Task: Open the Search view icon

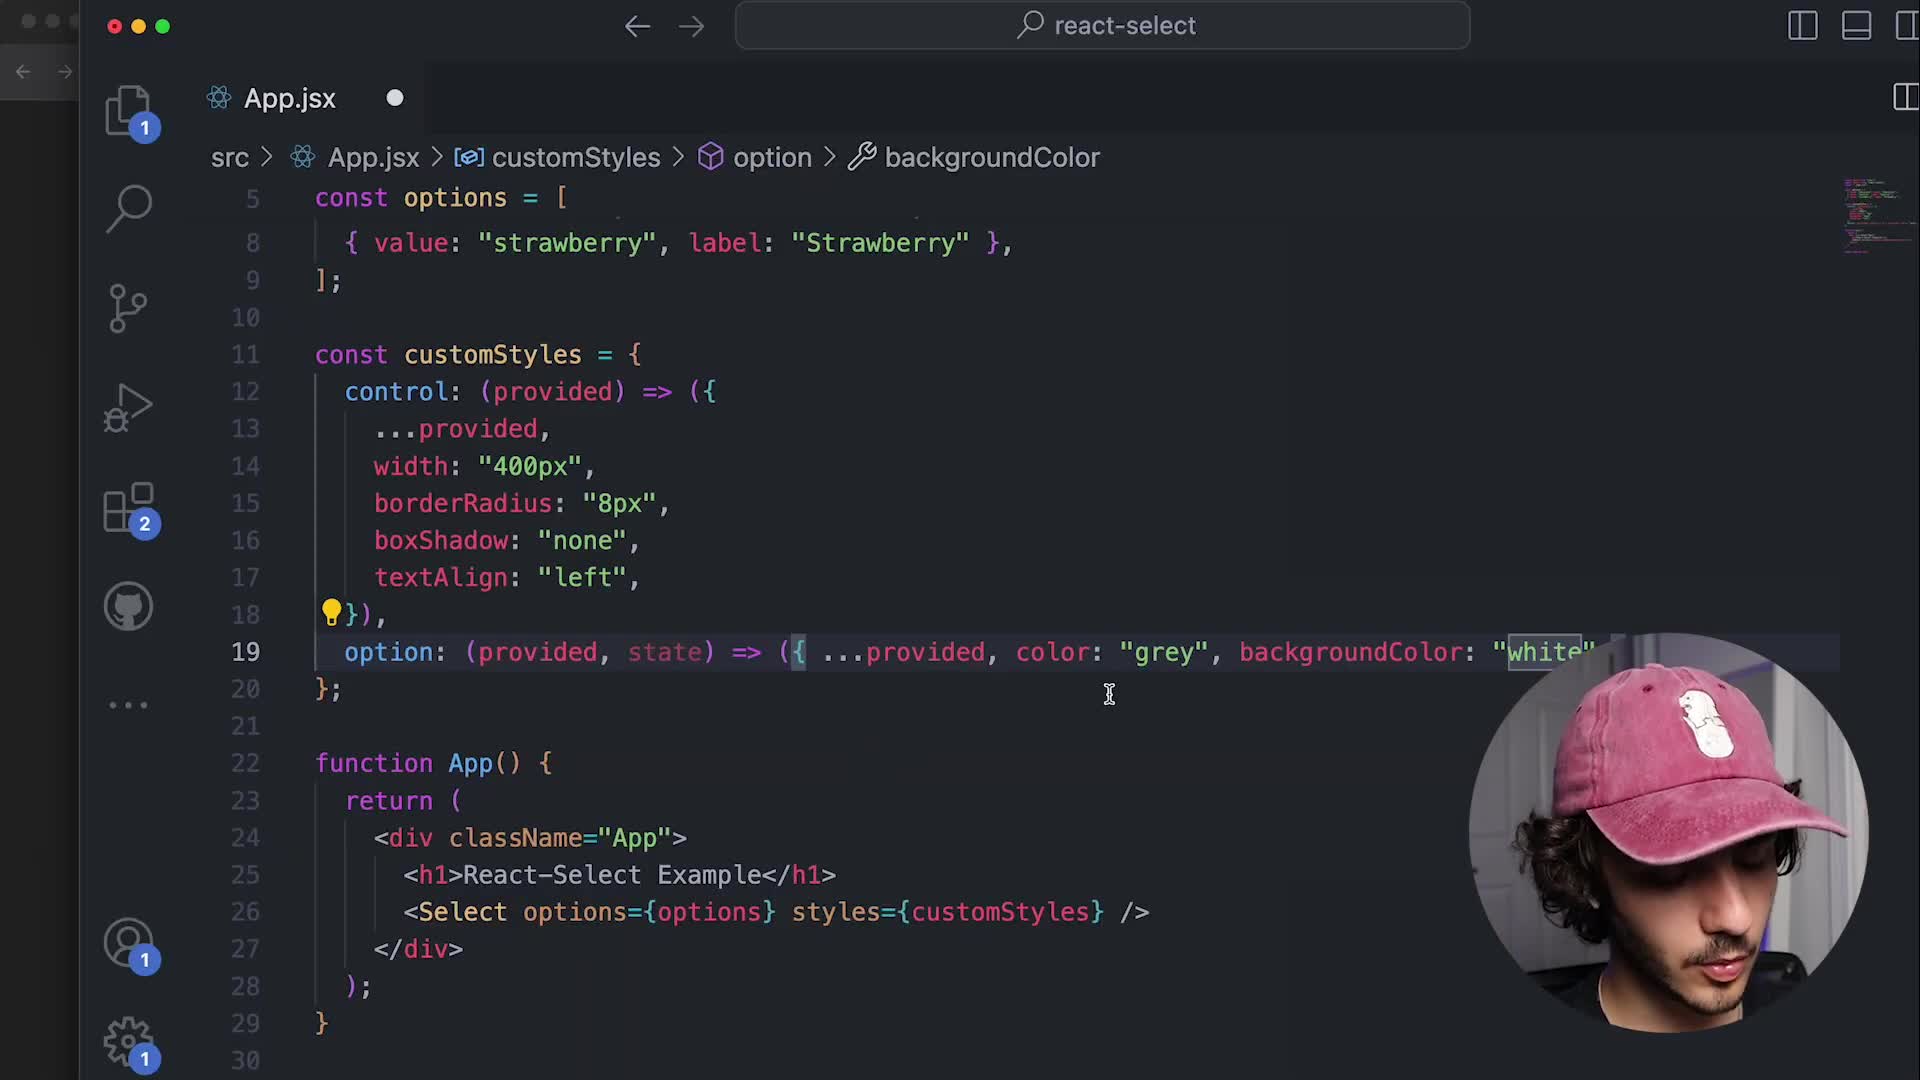Action: (x=128, y=208)
